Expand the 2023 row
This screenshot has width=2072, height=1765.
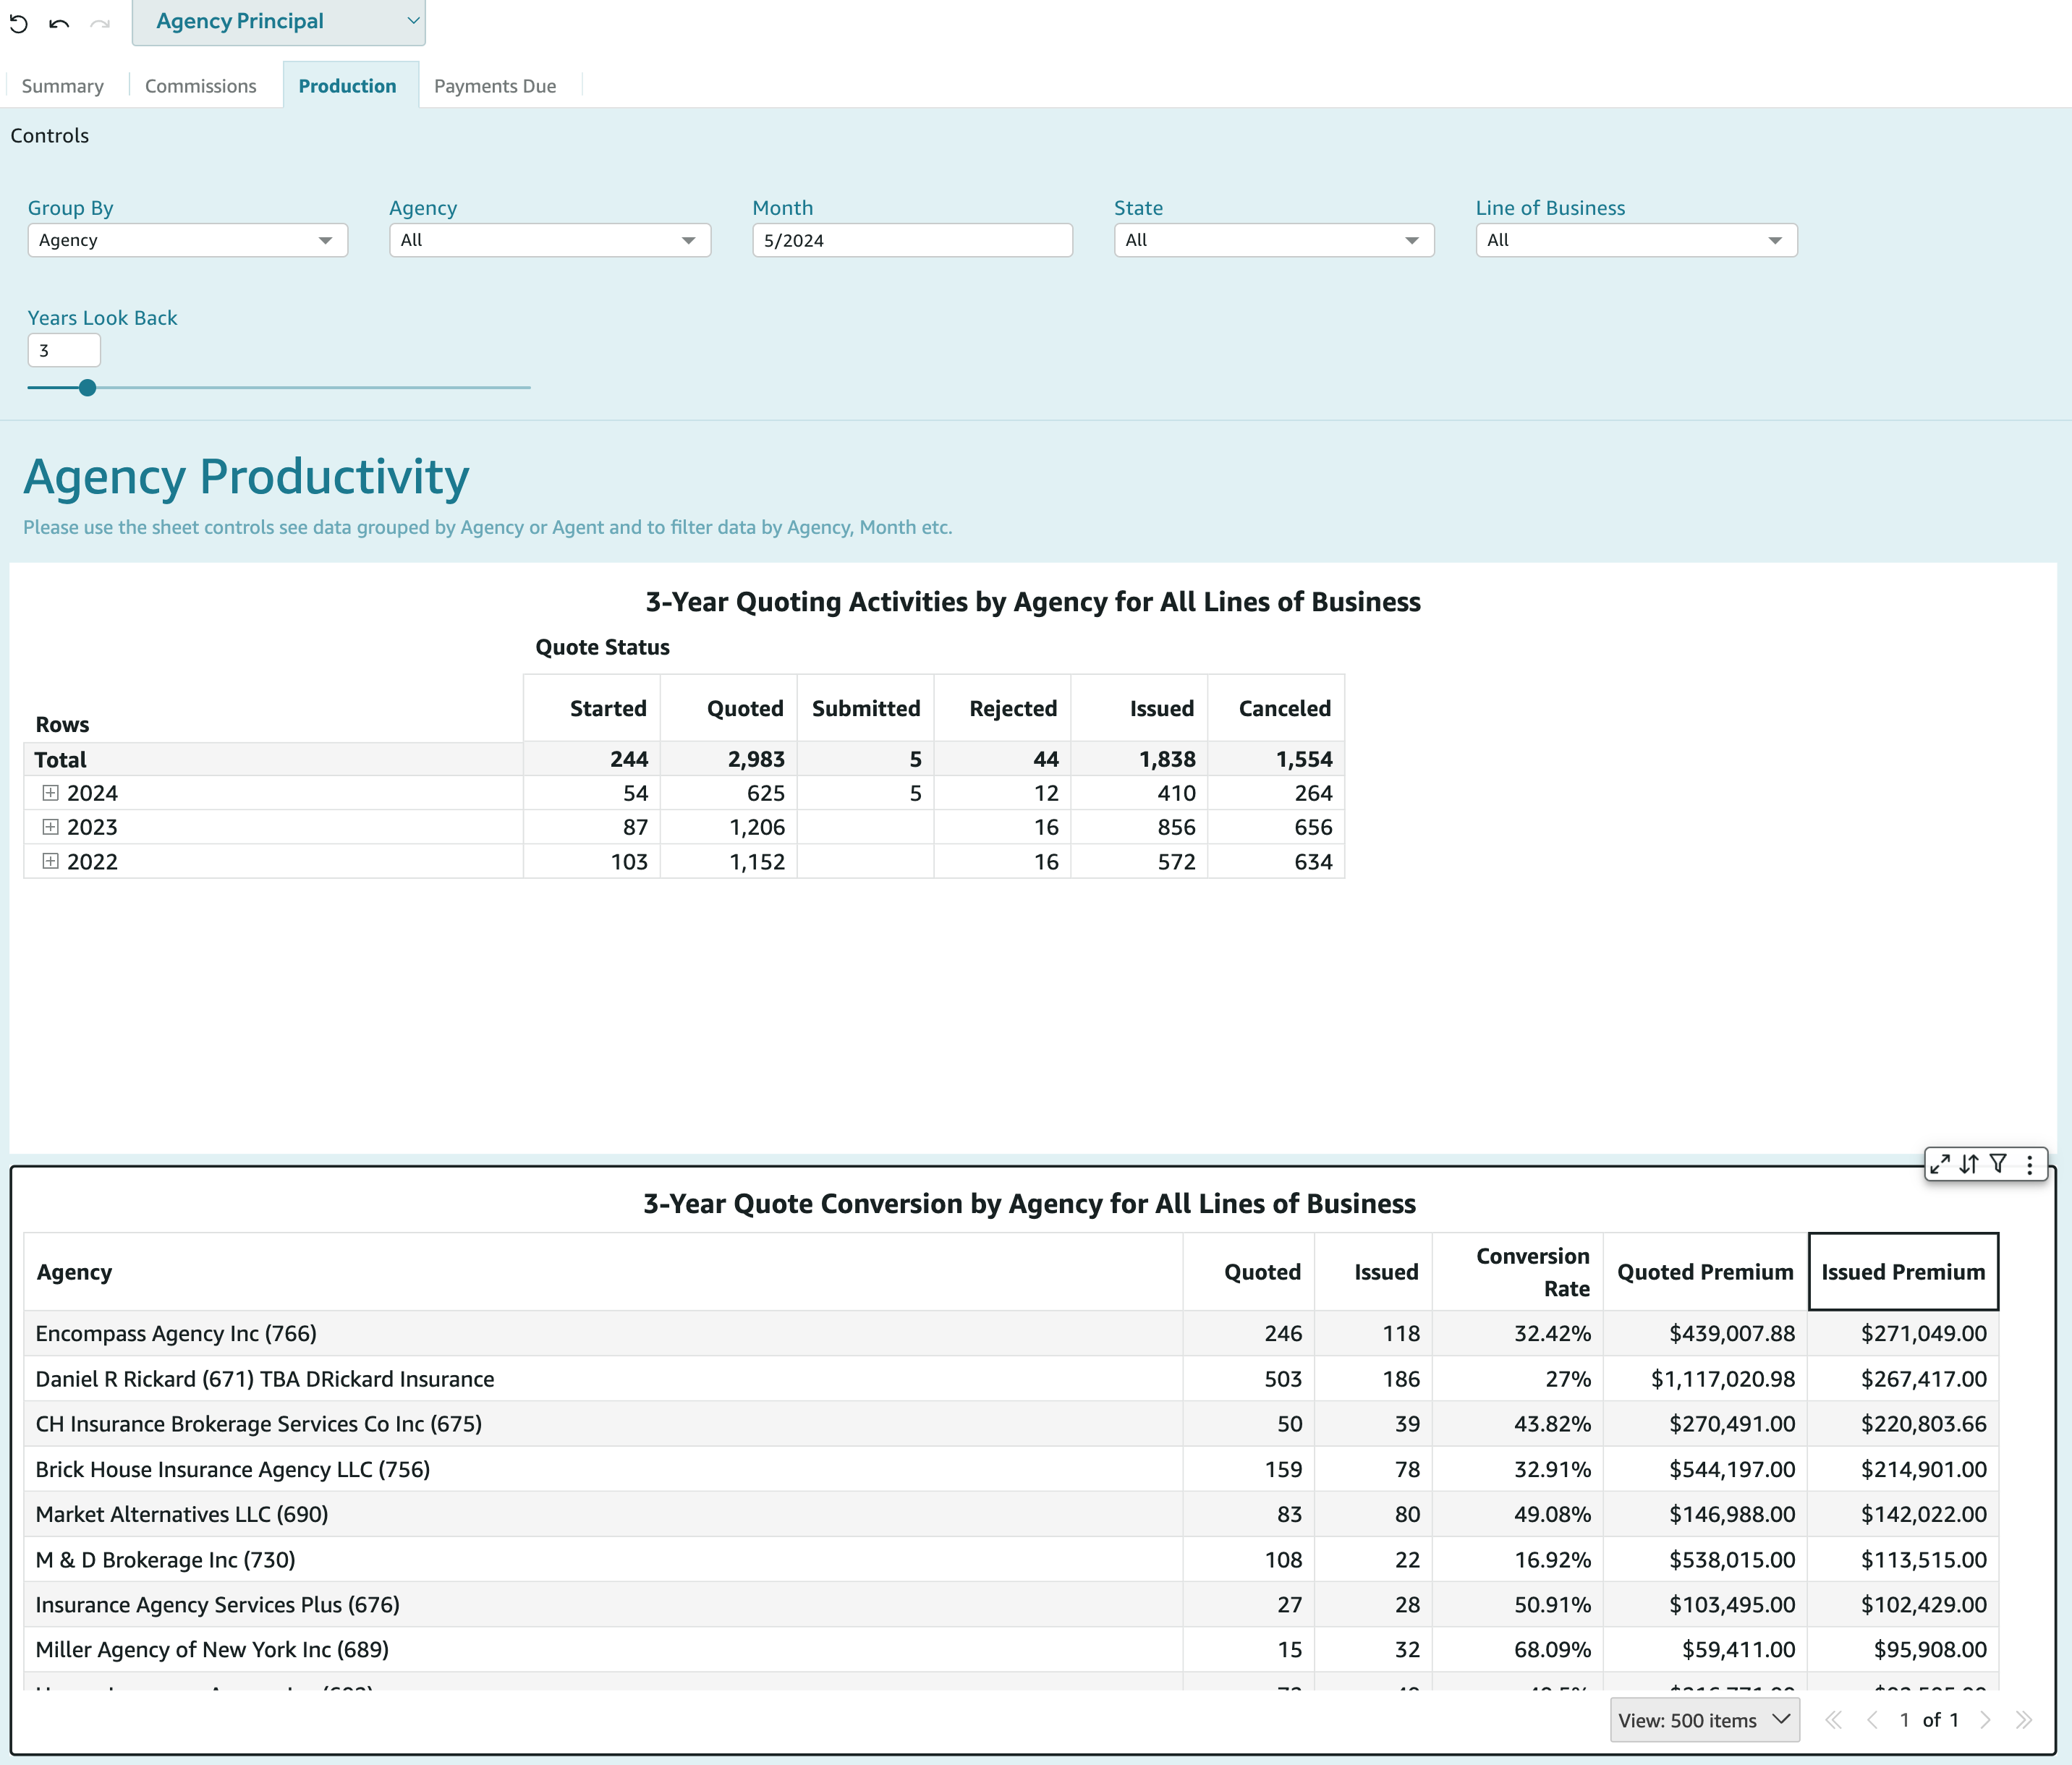click(x=50, y=827)
